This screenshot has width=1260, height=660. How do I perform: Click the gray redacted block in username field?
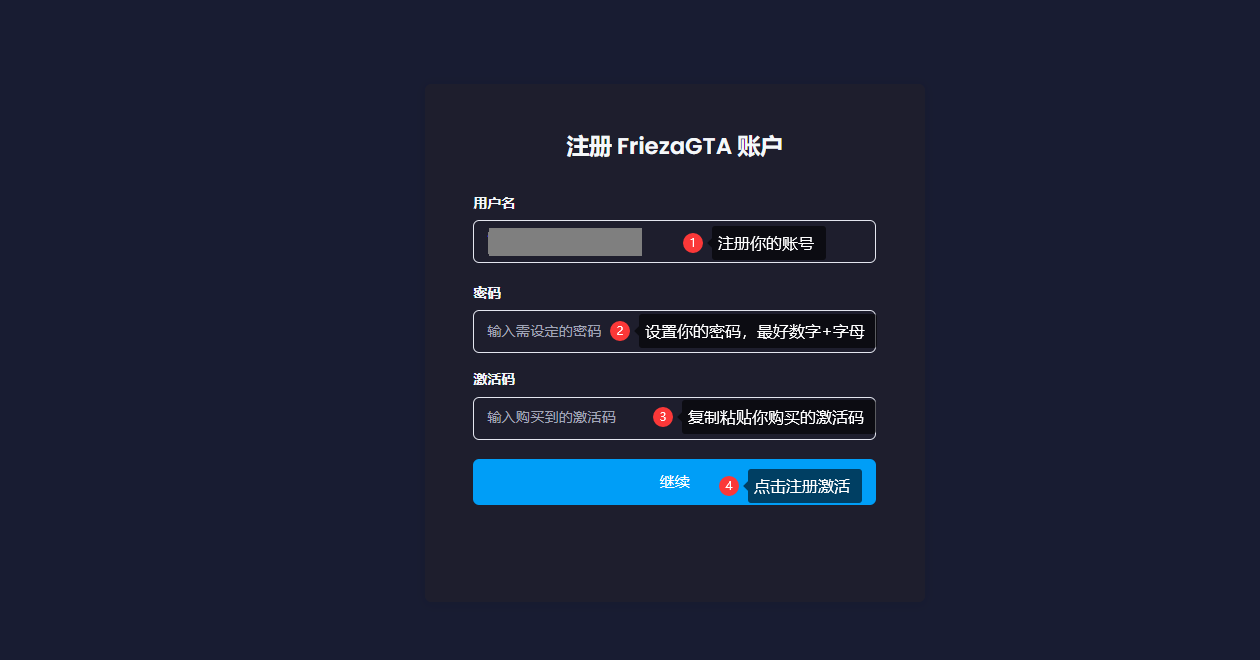click(565, 242)
